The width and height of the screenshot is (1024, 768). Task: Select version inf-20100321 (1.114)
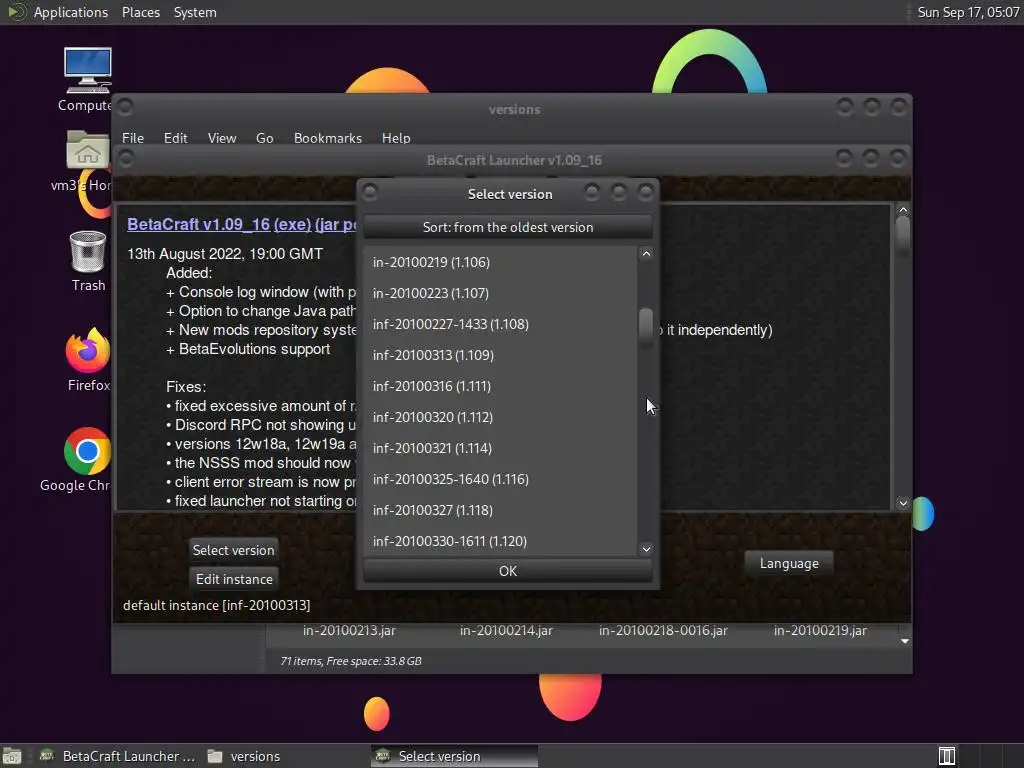pyautogui.click(x=500, y=448)
